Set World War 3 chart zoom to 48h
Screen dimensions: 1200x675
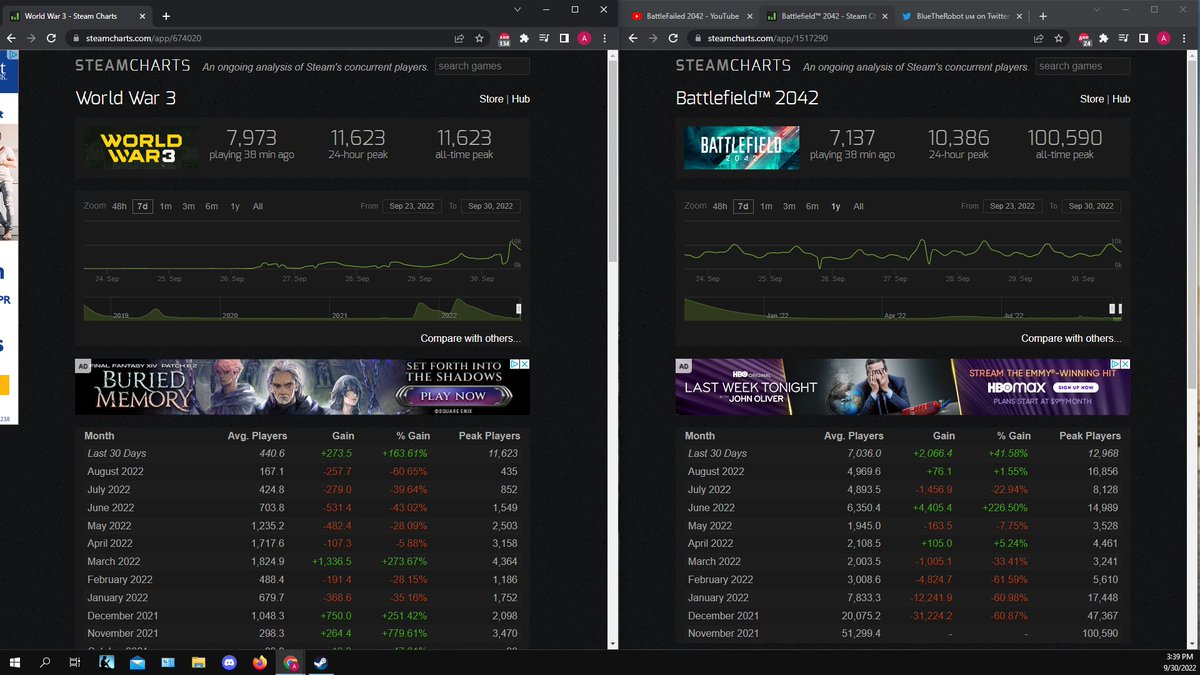tap(119, 206)
